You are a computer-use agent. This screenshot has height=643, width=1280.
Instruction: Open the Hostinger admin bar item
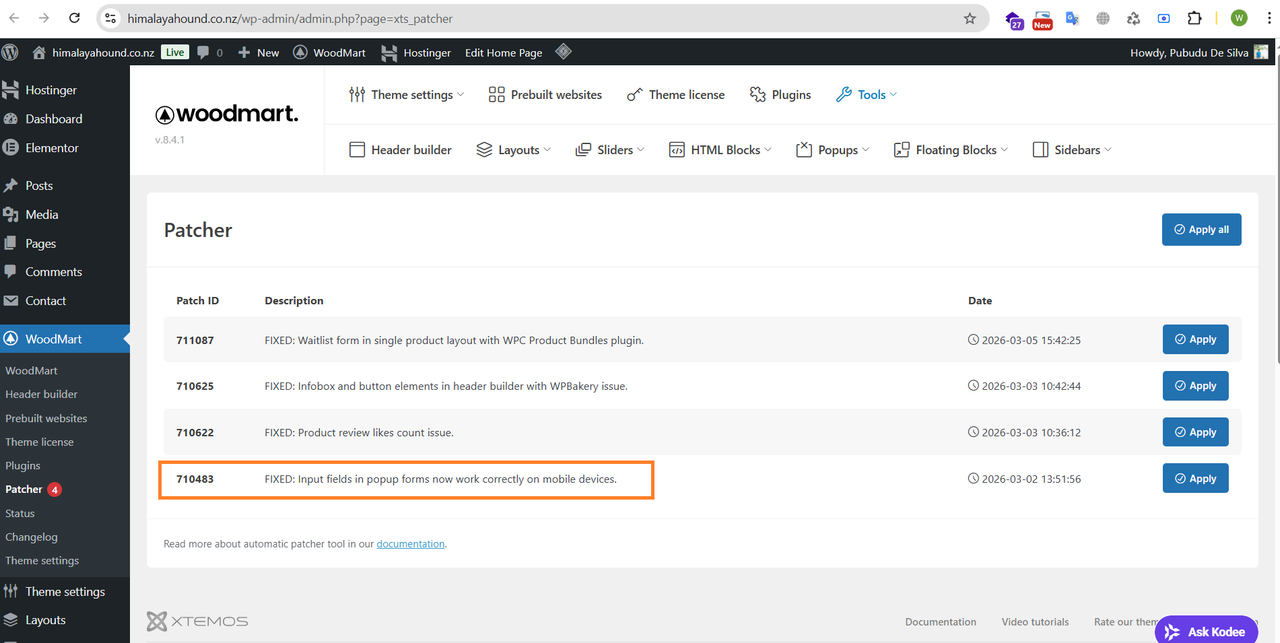416,52
